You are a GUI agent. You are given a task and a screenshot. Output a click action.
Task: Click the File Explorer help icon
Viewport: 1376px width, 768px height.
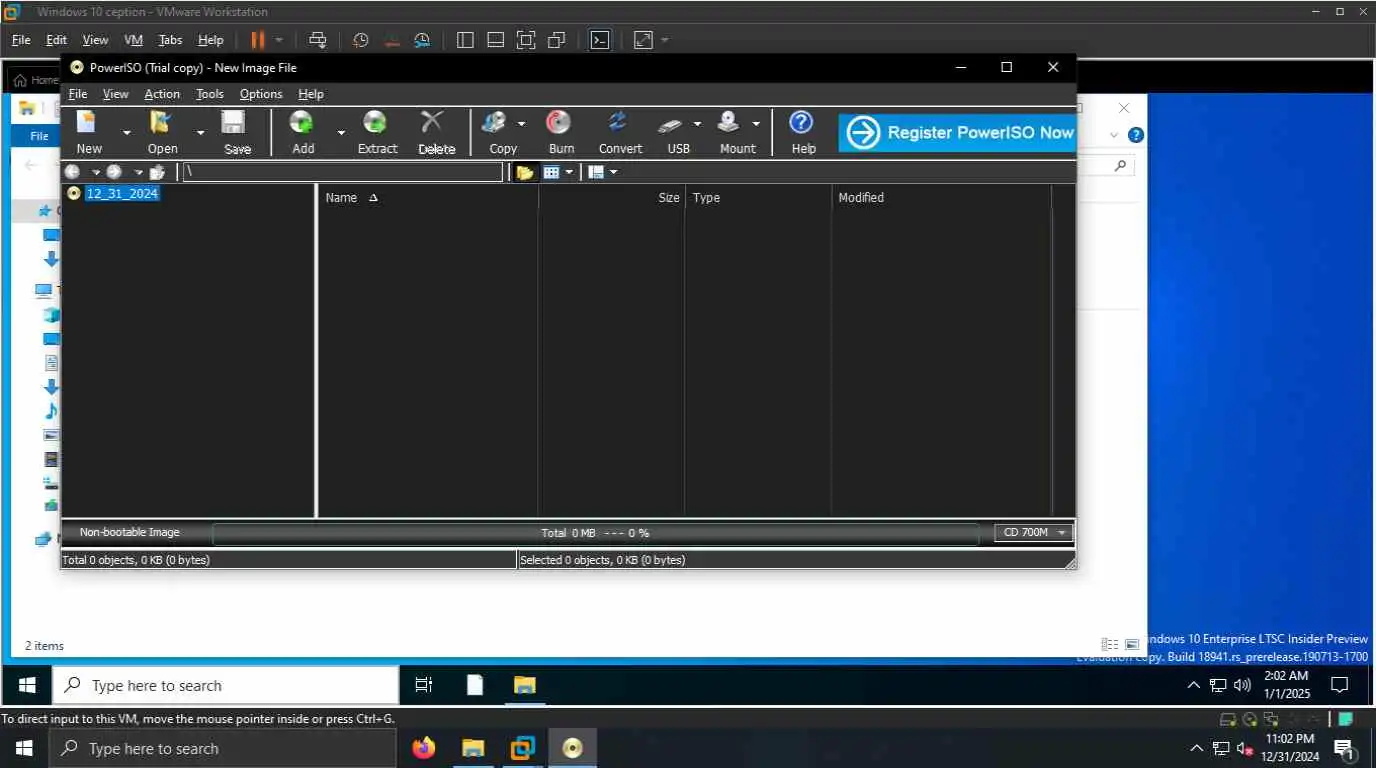coord(1135,135)
